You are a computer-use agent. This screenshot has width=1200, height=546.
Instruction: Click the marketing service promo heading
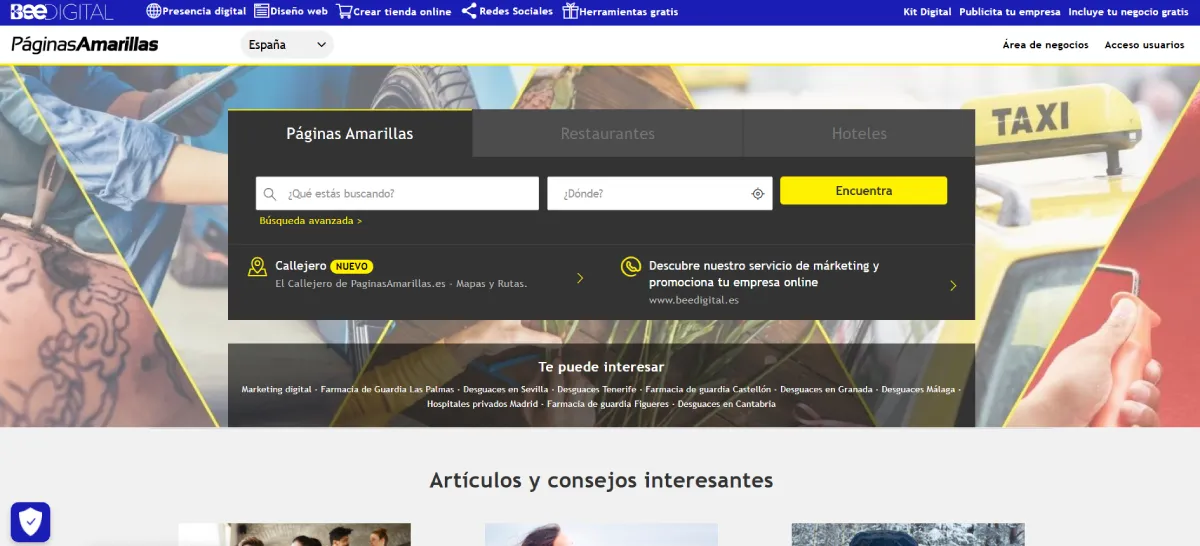(764, 274)
